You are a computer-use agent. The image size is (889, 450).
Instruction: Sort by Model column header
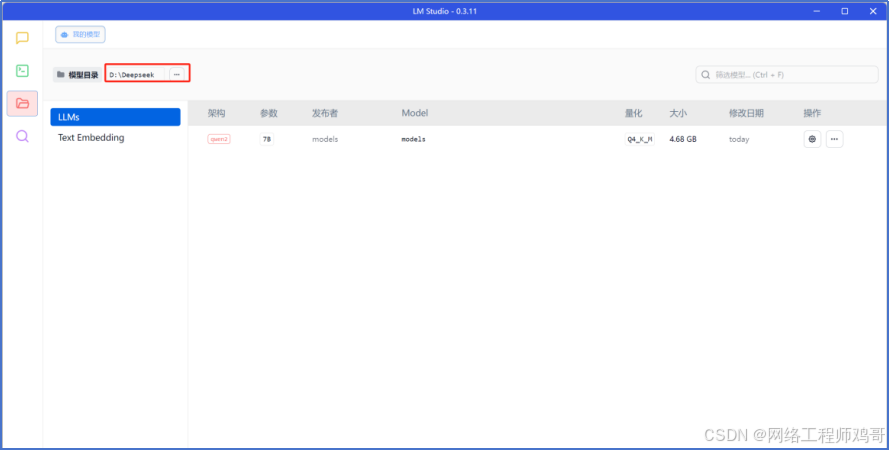point(414,113)
